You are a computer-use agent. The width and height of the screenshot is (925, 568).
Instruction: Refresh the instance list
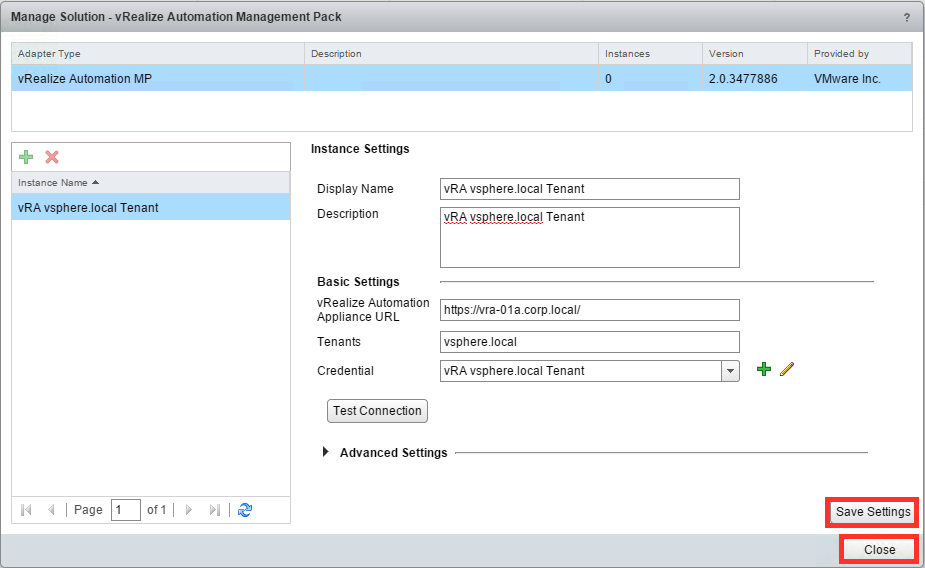click(245, 510)
